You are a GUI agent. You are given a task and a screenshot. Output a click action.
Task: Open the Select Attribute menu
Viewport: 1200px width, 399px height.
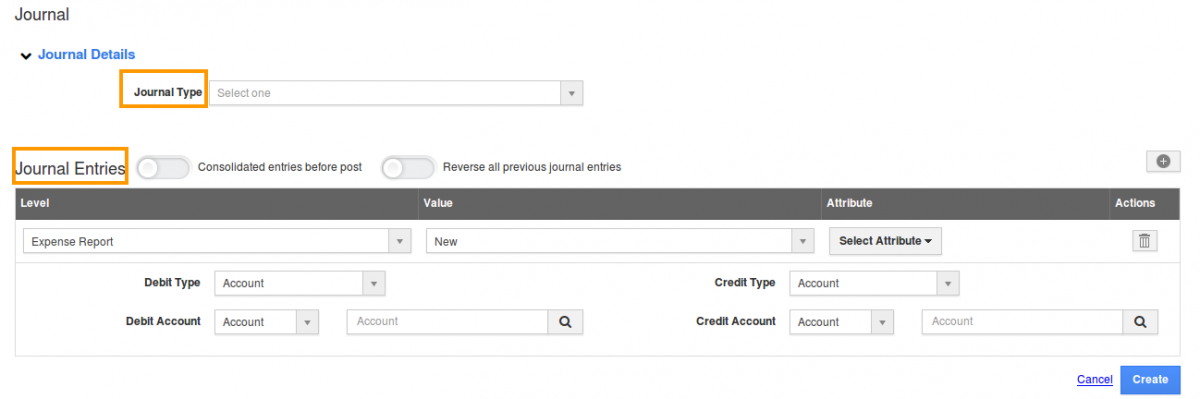click(x=886, y=241)
